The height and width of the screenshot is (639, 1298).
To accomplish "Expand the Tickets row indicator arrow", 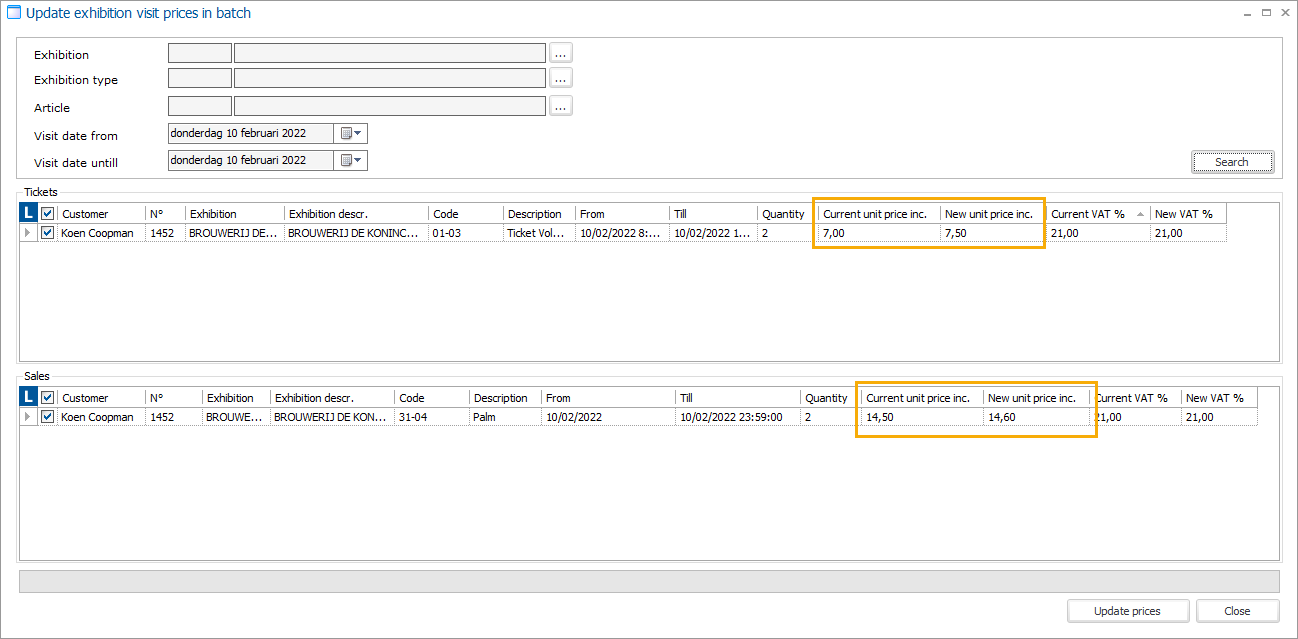I will [28, 233].
